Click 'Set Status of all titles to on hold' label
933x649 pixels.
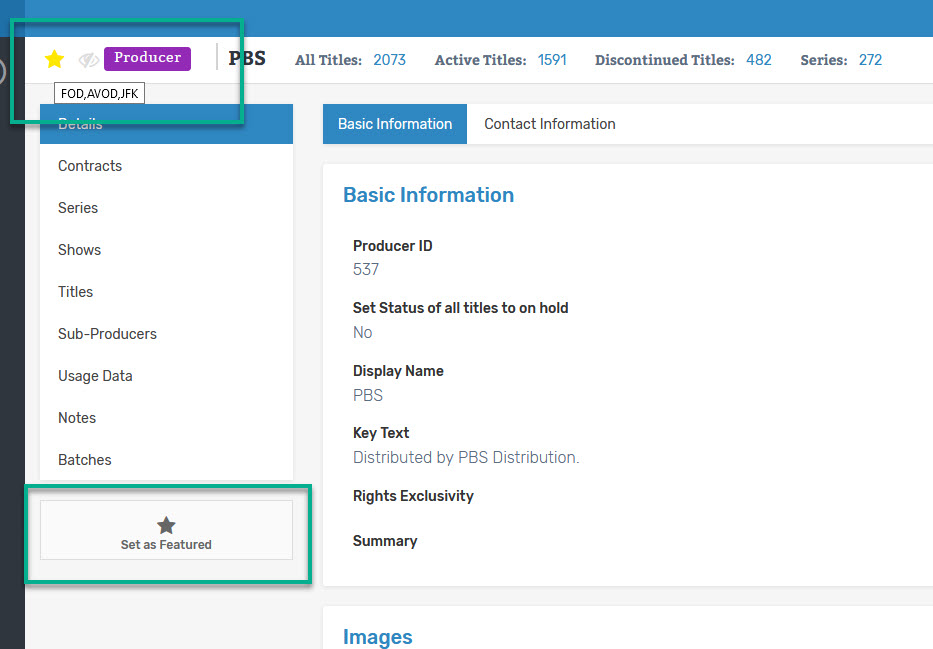(x=461, y=308)
